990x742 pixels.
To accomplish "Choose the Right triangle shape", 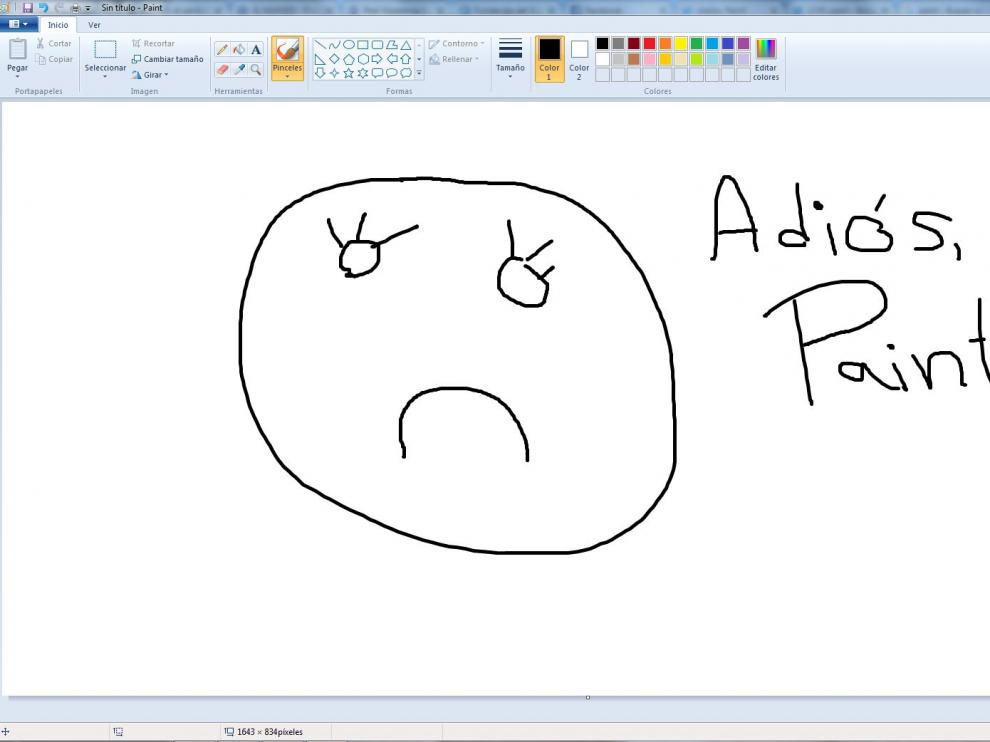I will (320, 59).
